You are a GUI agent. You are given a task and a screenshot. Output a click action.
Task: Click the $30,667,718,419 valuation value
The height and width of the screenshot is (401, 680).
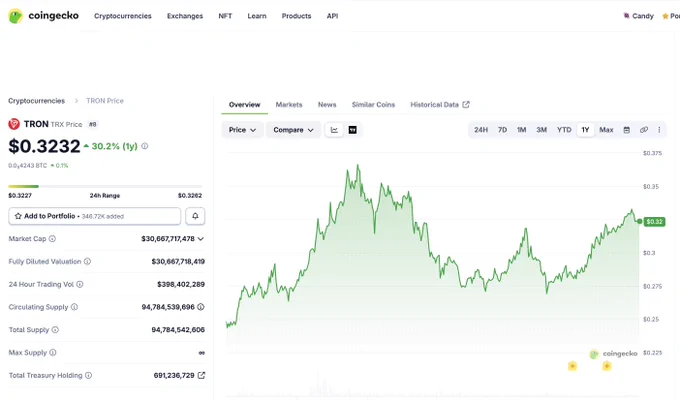(178, 261)
